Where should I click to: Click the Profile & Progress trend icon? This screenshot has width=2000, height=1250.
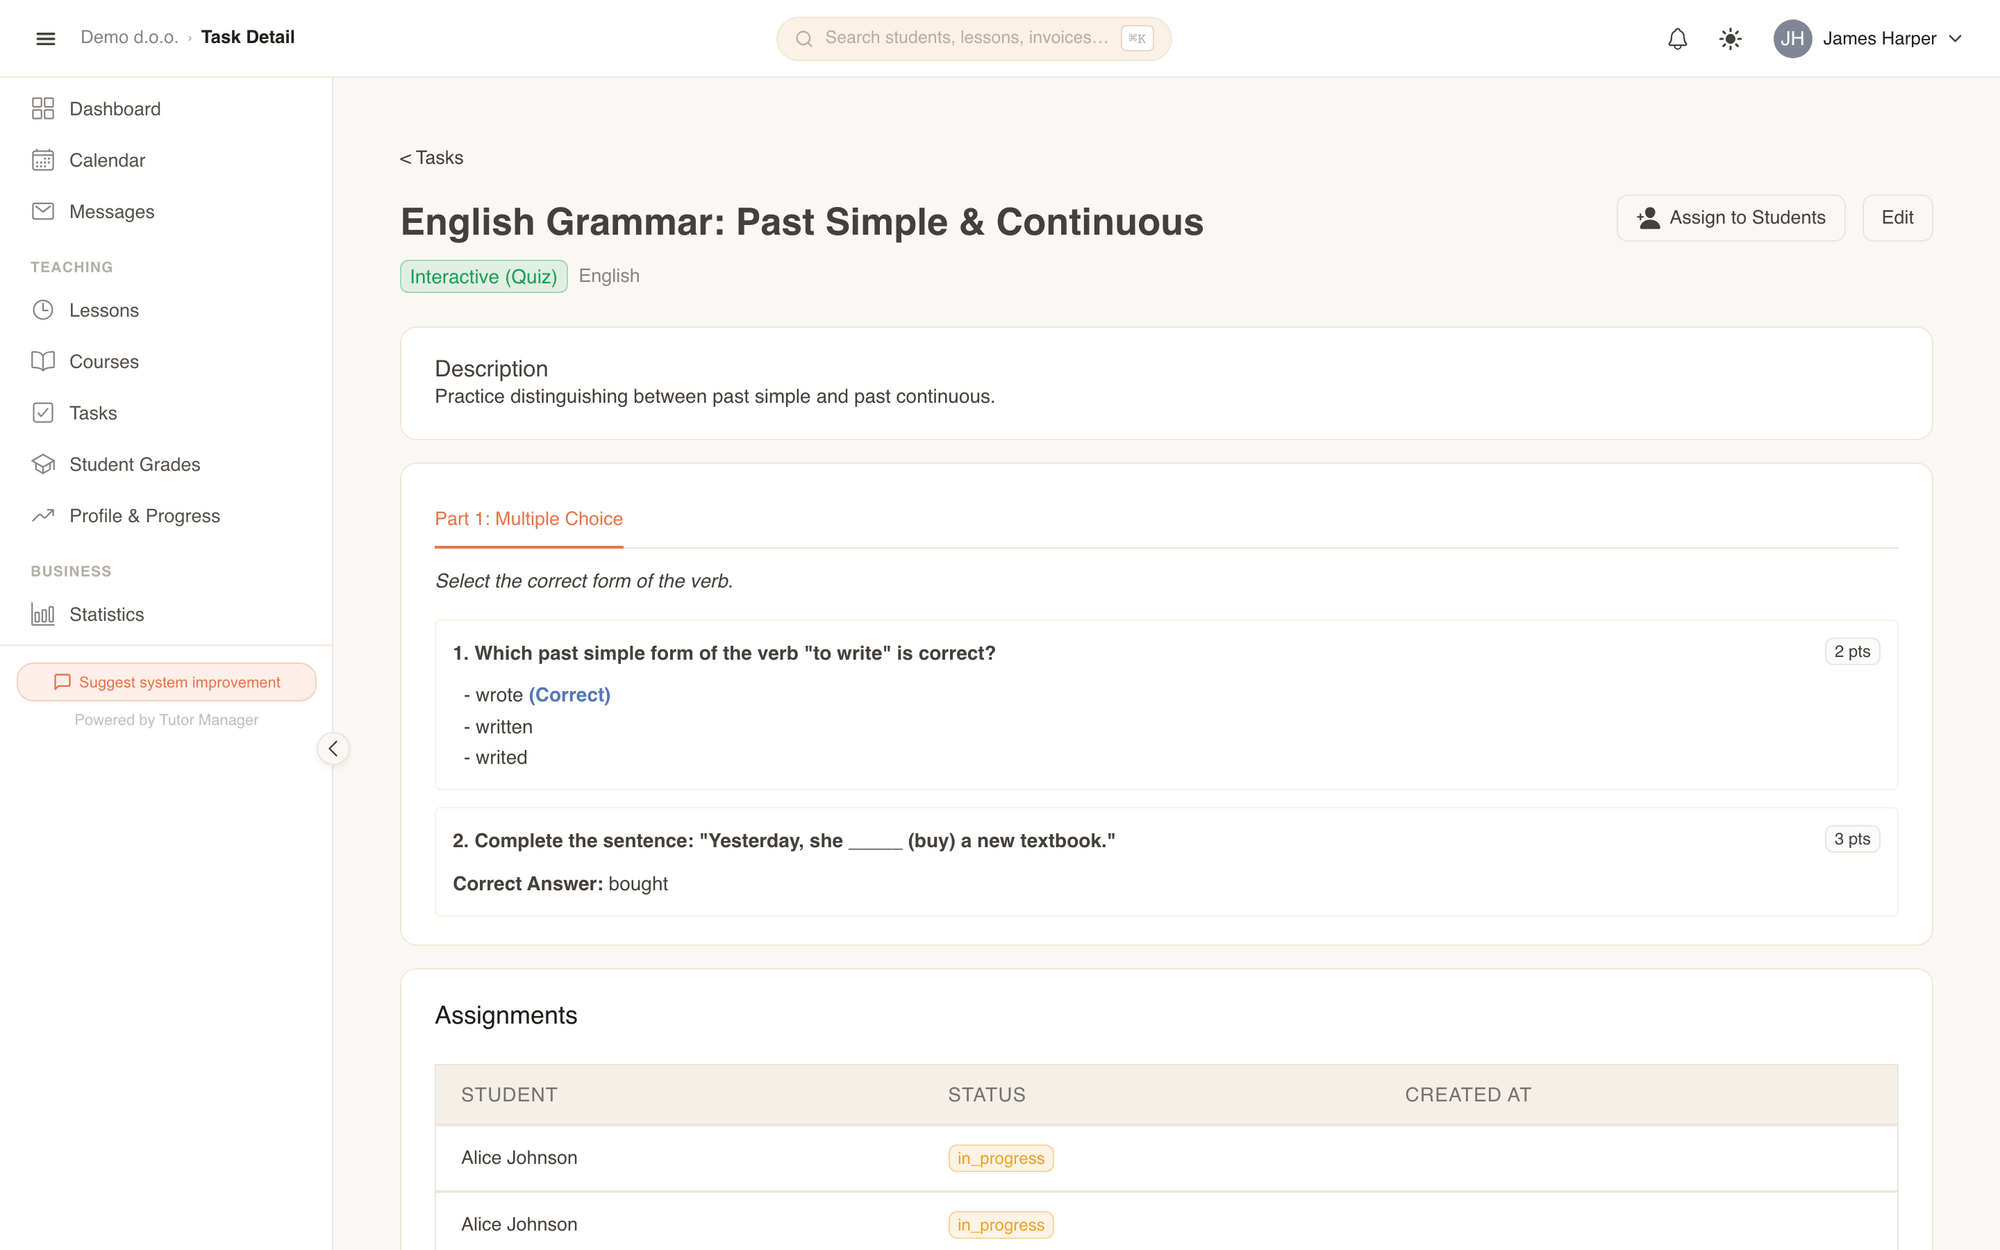[43, 515]
